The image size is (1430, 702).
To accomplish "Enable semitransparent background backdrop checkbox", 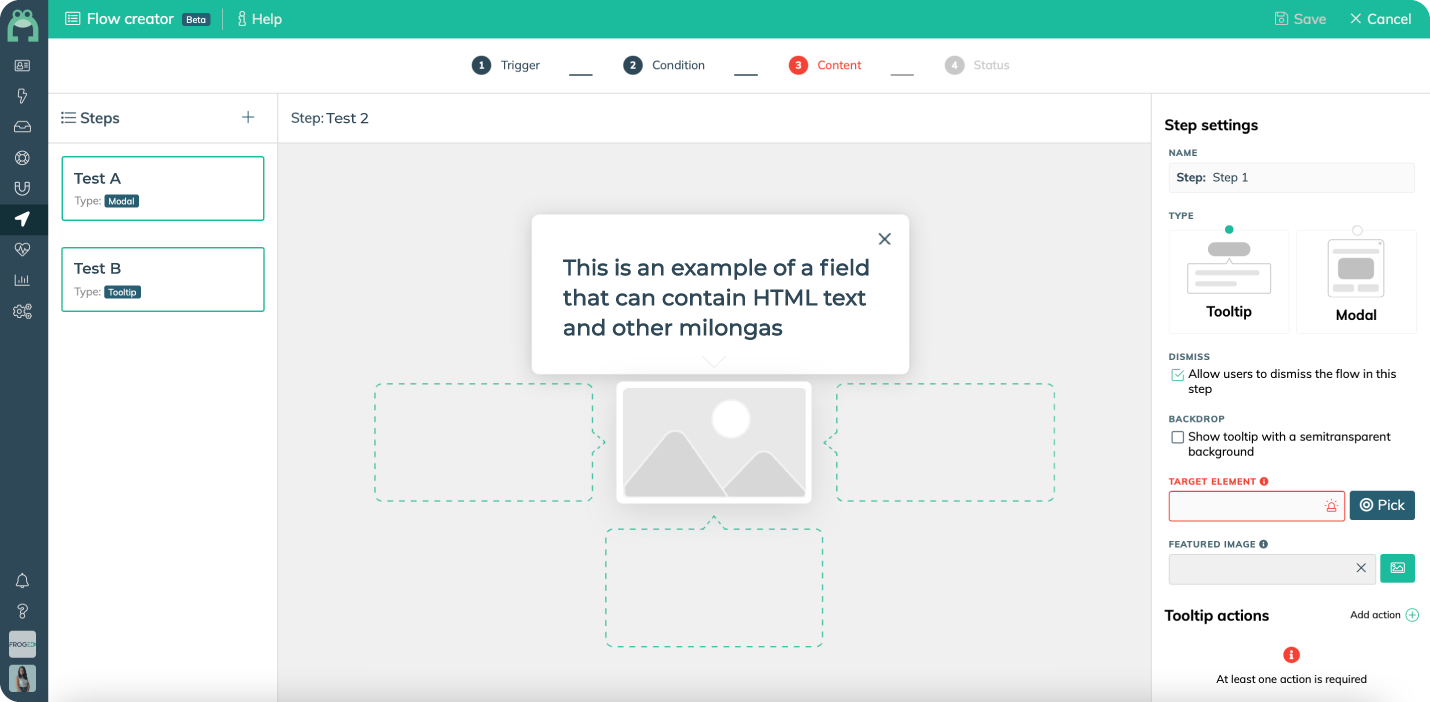I will click(1177, 437).
